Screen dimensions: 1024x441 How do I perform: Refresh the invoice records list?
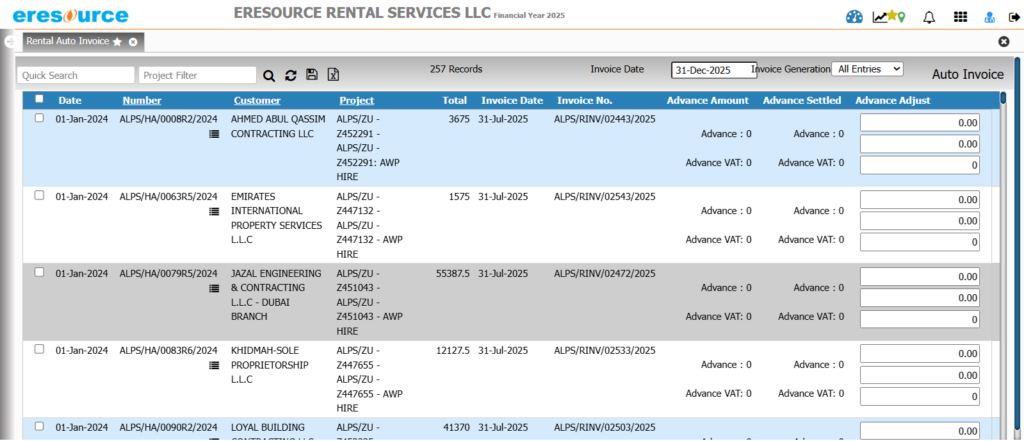[x=290, y=75]
